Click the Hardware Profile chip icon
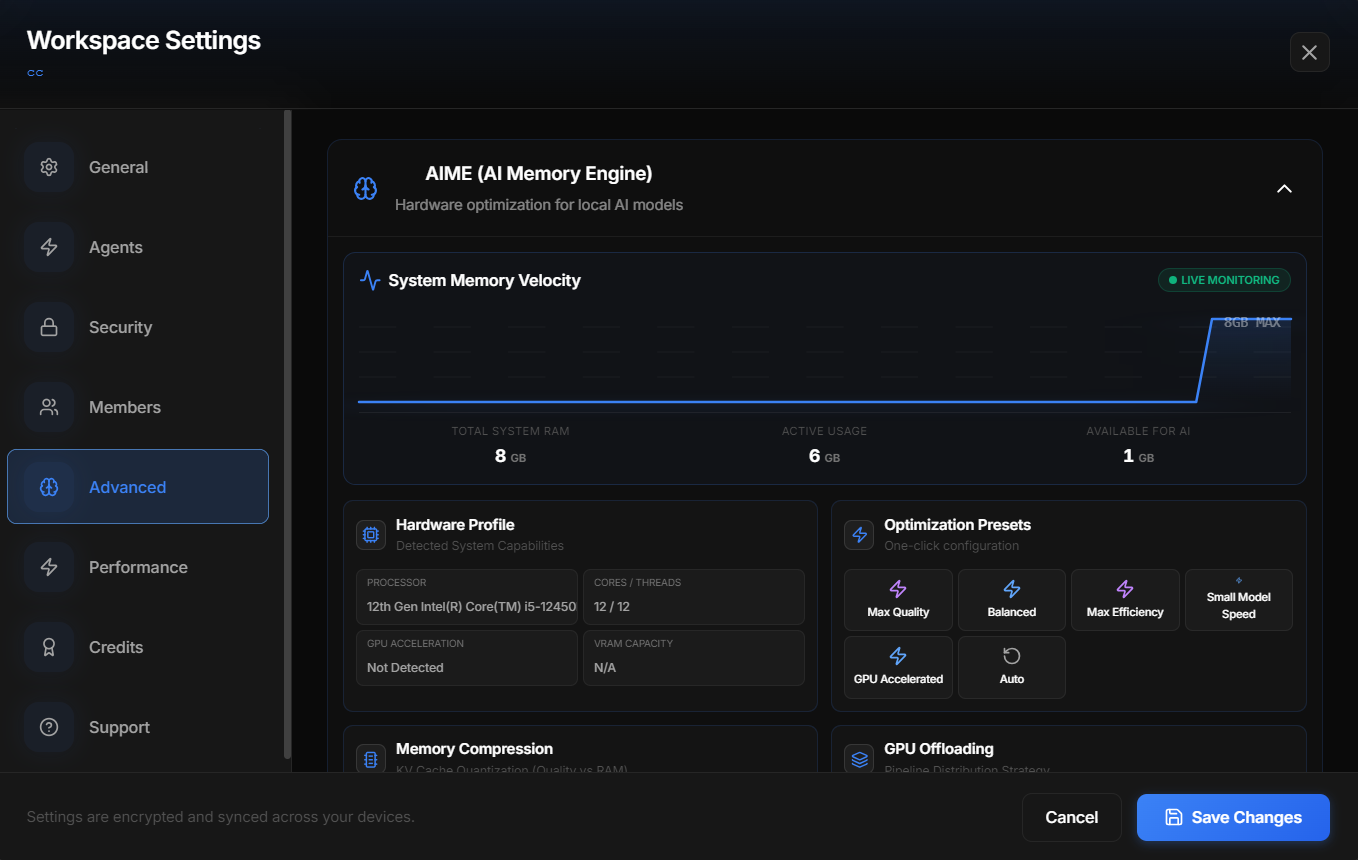The width and height of the screenshot is (1358, 860). (x=371, y=535)
